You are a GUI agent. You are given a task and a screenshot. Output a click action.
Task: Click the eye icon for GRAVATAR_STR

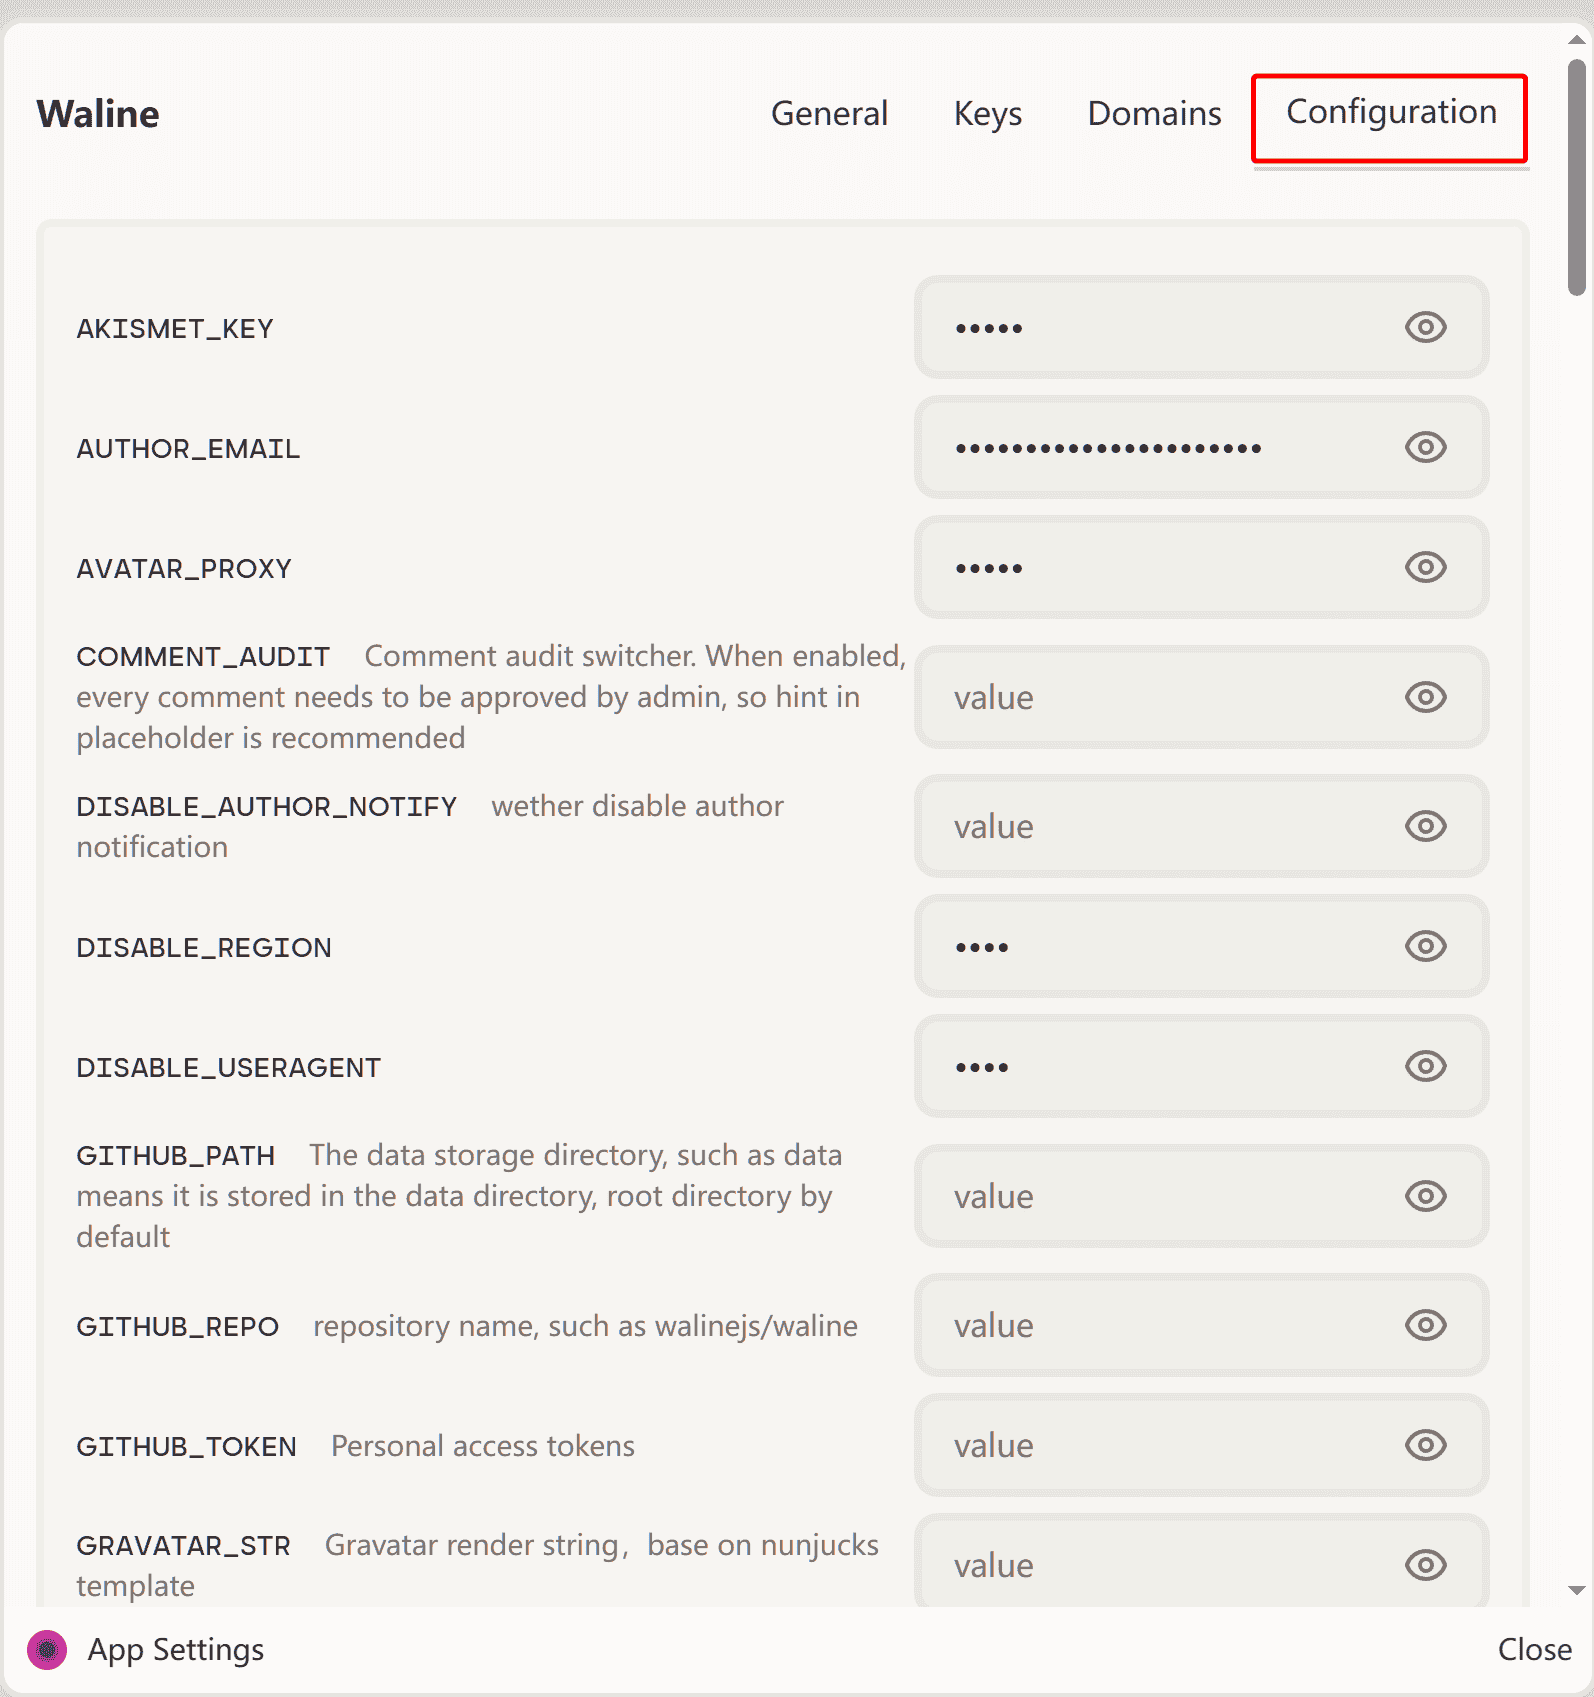pos(1425,1565)
